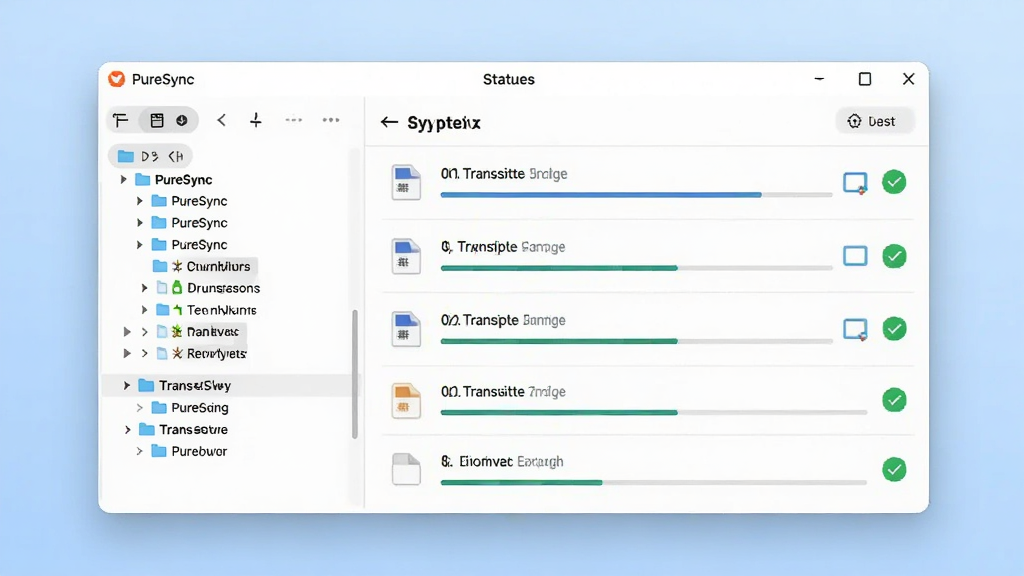Click the file icon of Transsitte Sridge row
Image resolution: width=1024 pixels, height=576 pixels.
(406, 182)
